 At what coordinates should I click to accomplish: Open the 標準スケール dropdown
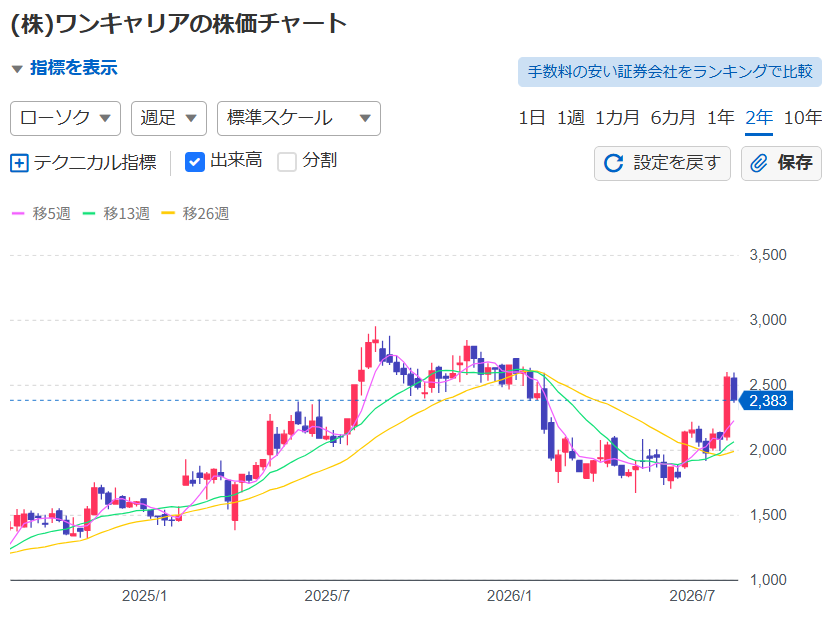pyautogui.click(x=299, y=118)
